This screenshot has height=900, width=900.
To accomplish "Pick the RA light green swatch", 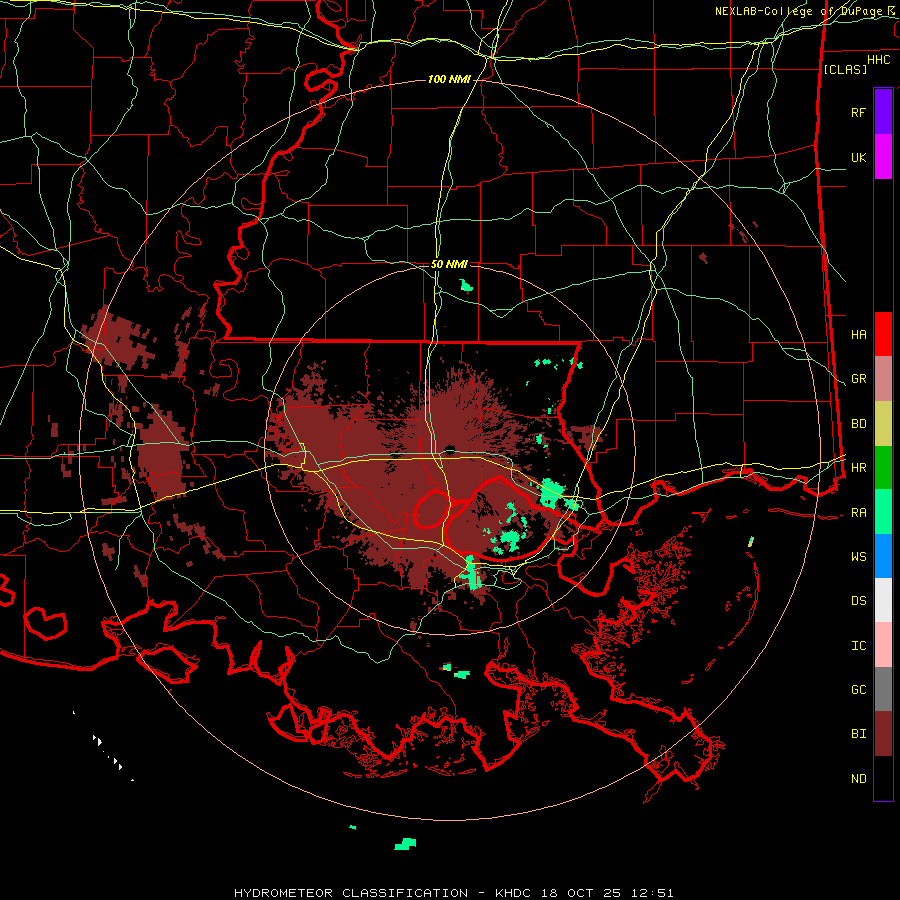I will pos(883,512).
